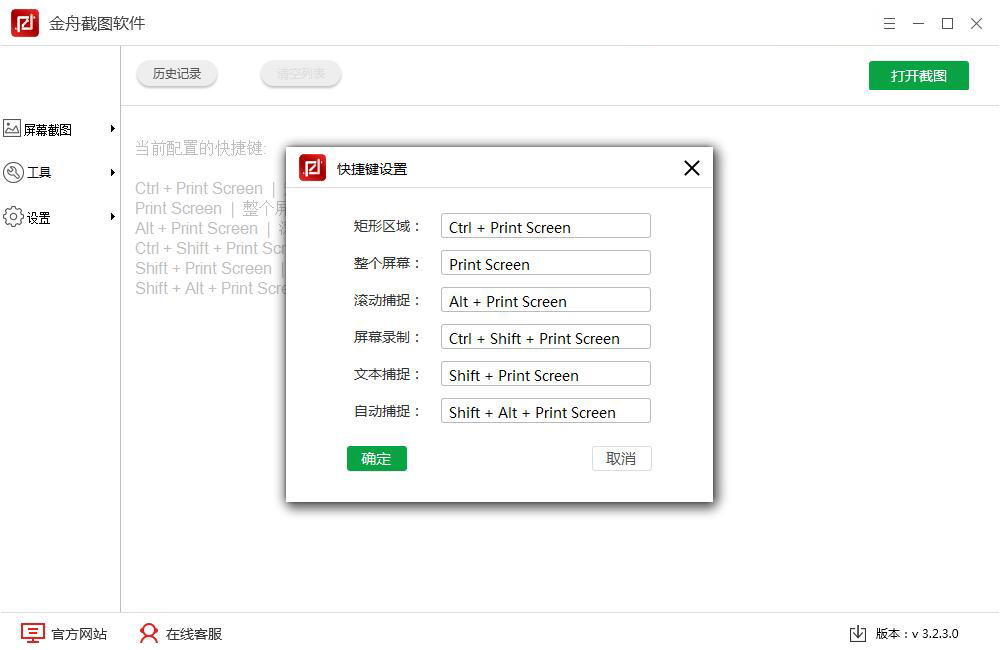Click the 历史记录 button at top
The image size is (1000, 650).
(176, 73)
